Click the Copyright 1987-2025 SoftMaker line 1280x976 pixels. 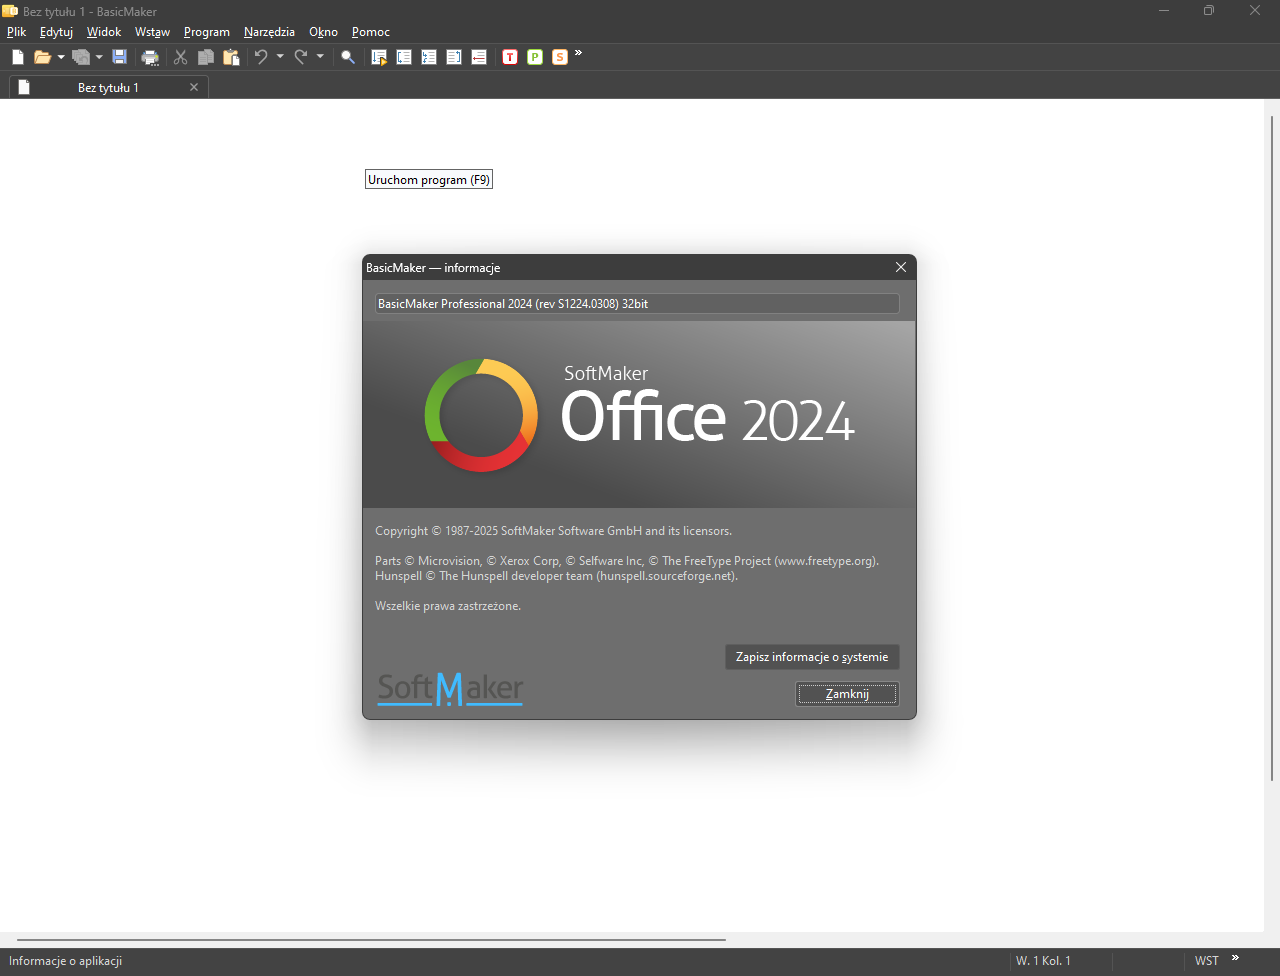pos(553,531)
